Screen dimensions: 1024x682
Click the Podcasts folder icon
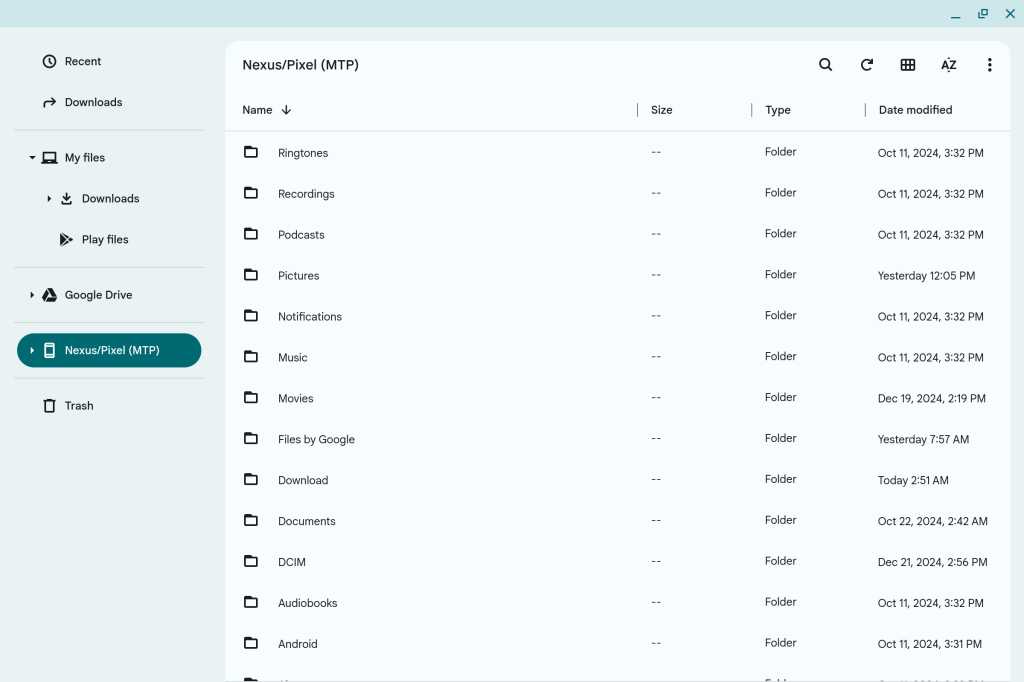pos(251,234)
